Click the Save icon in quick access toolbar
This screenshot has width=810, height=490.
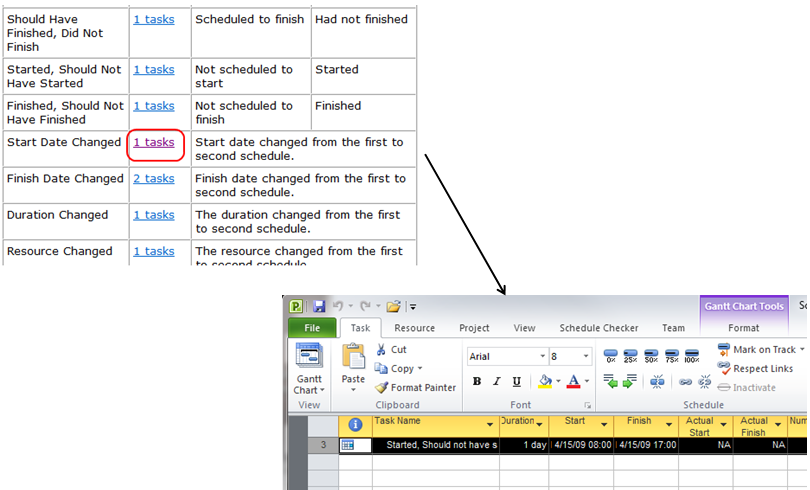pos(319,306)
